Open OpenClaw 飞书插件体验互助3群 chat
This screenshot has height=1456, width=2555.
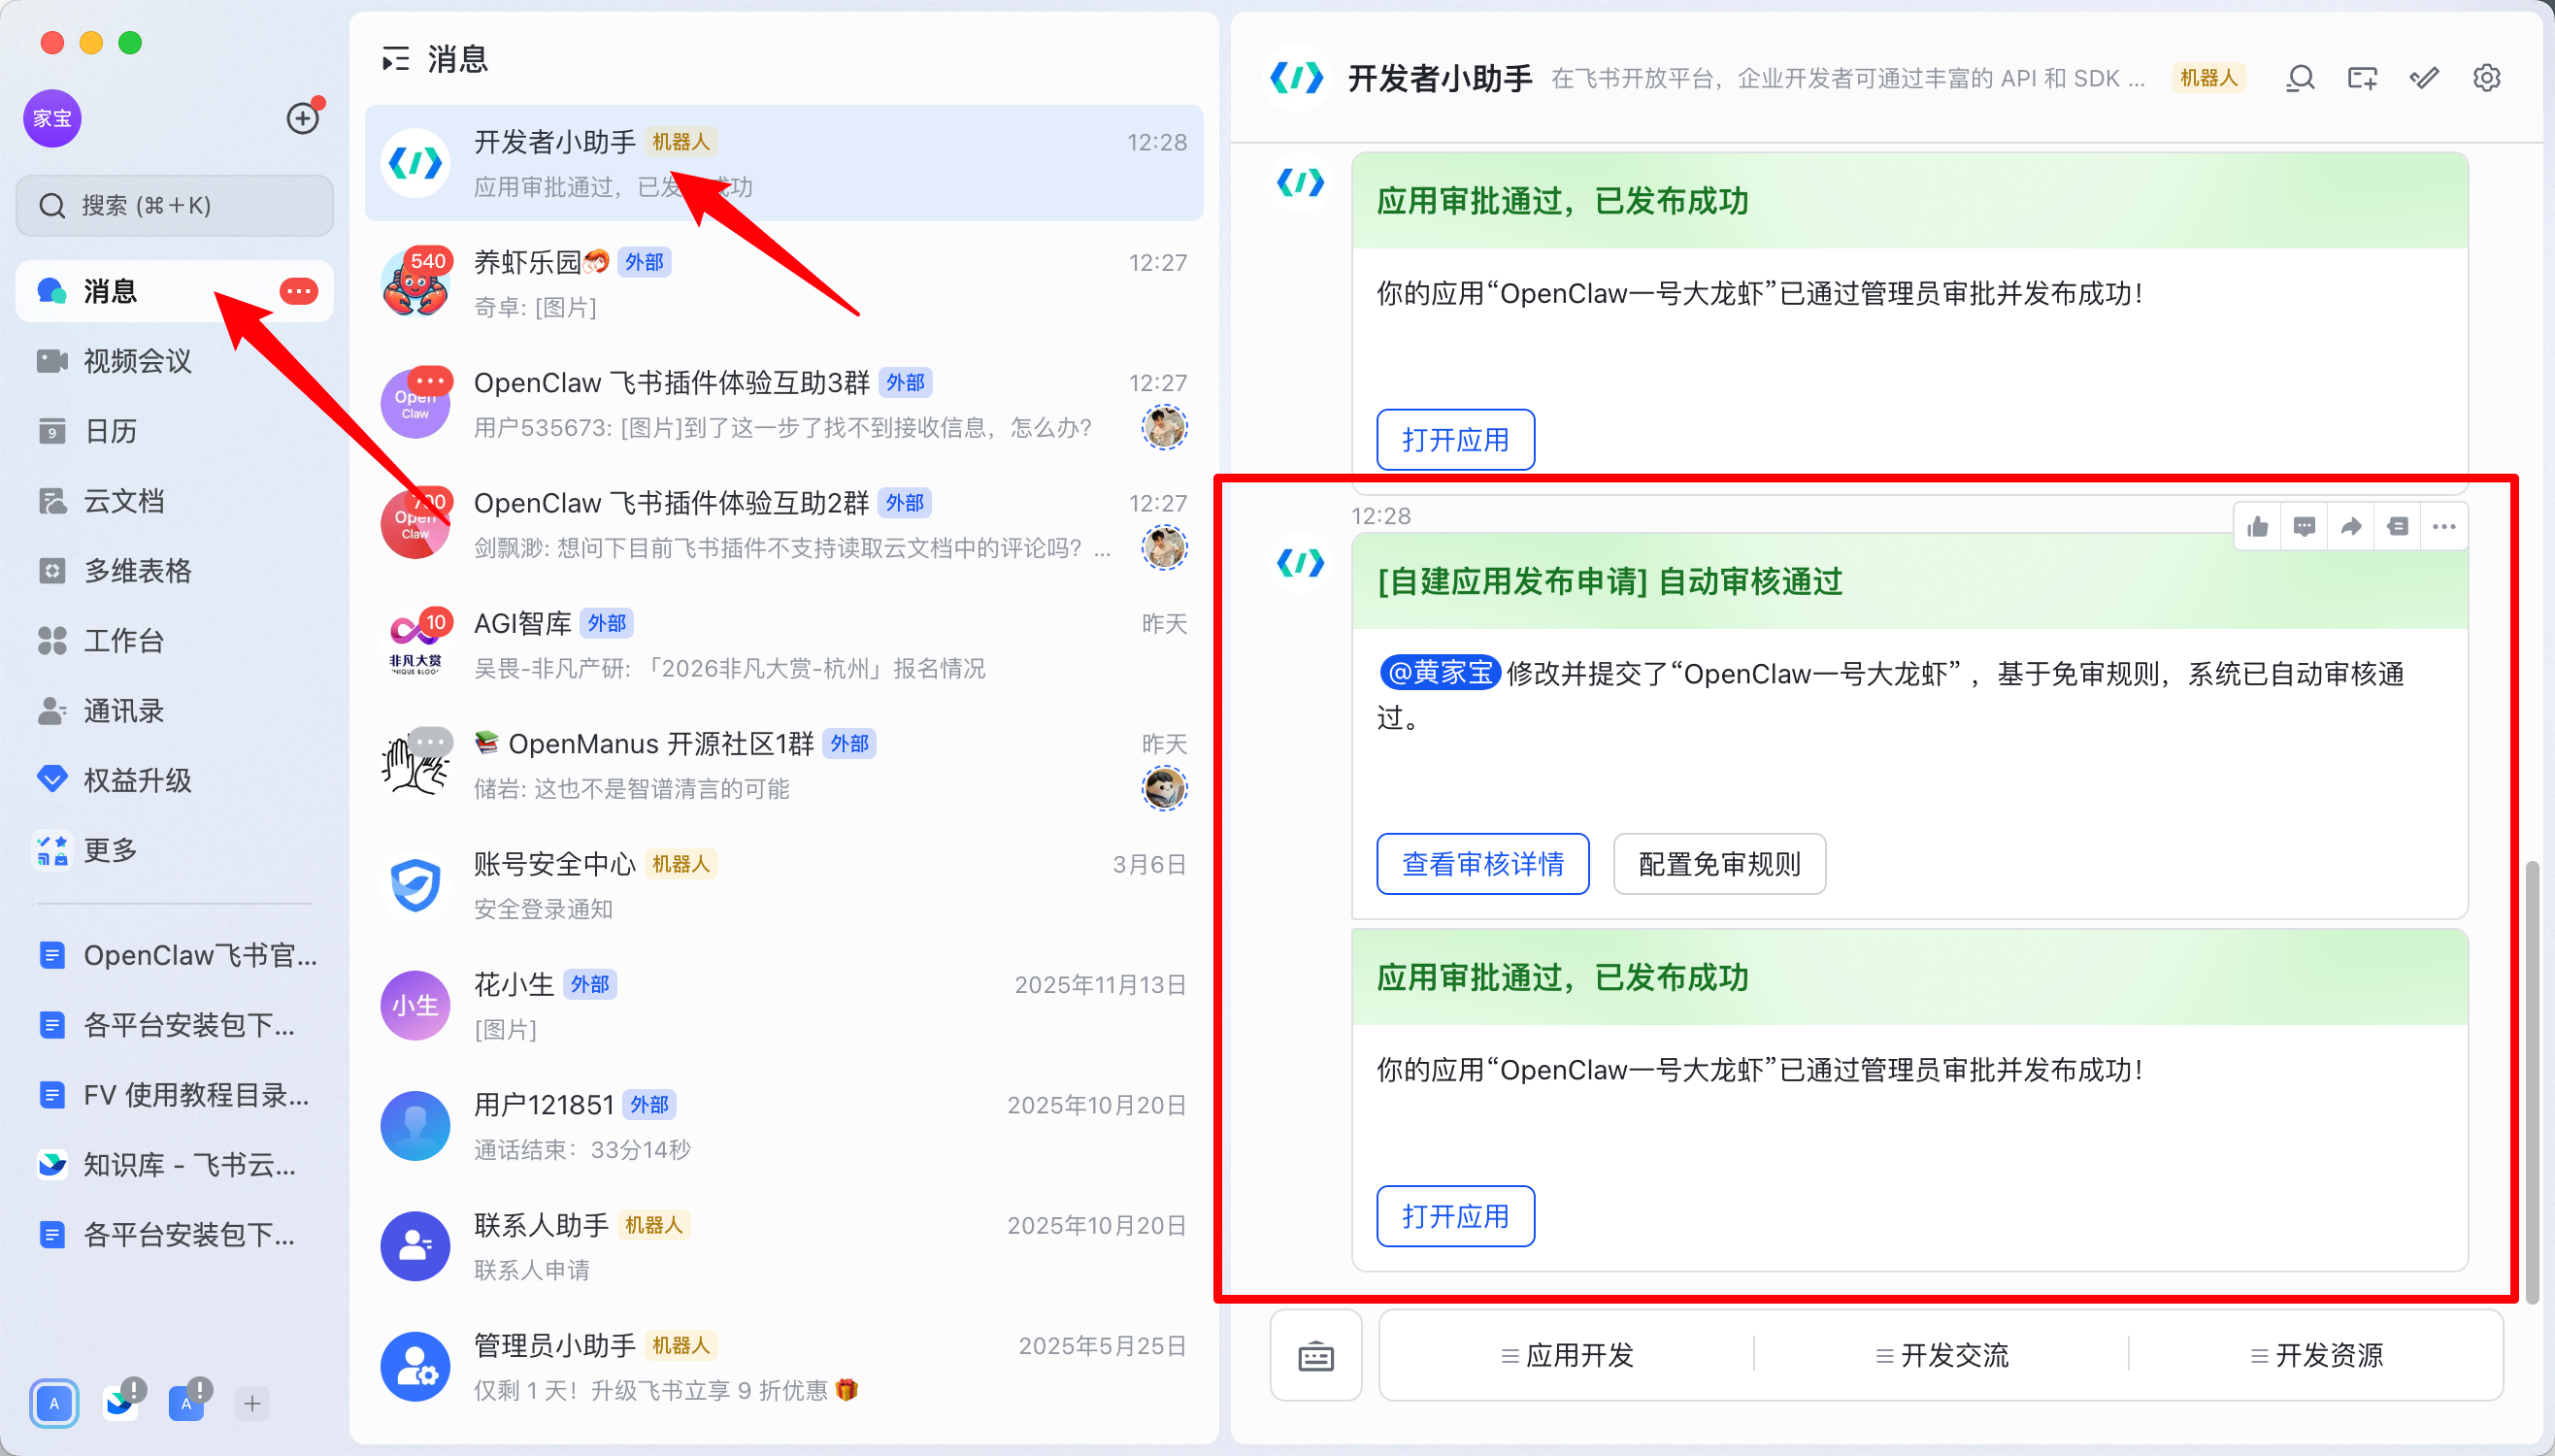(x=784, y=404)
